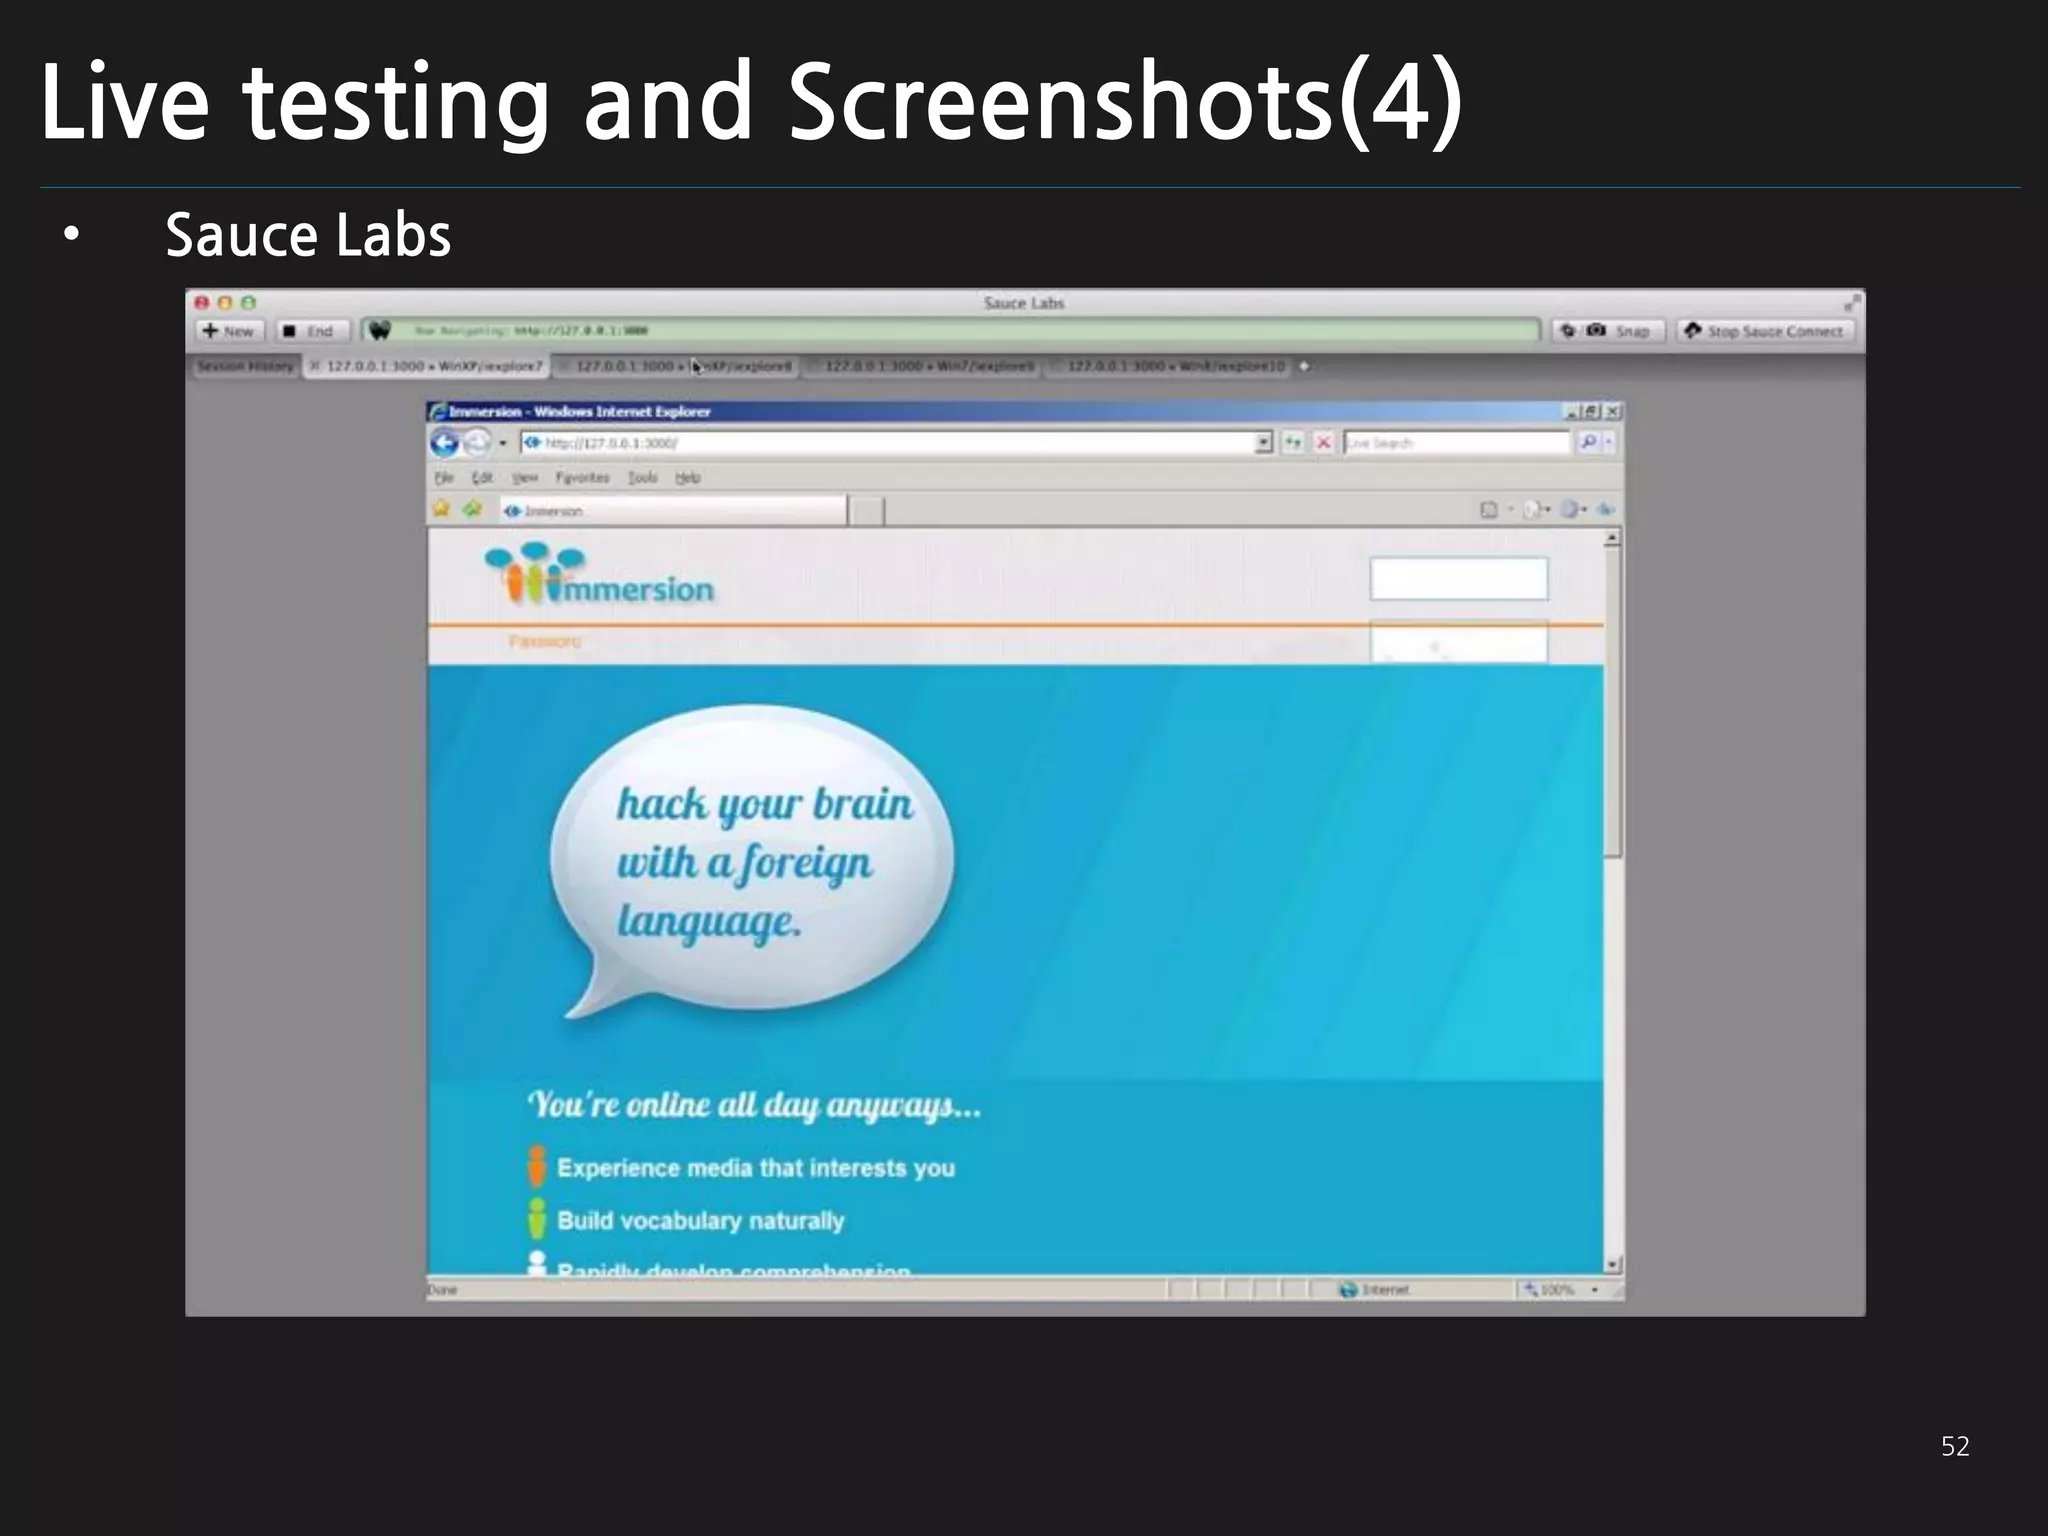Viewport: 2048px width, 1536px height.
Task: Open the Session History tab
Action: click(245, 366)
